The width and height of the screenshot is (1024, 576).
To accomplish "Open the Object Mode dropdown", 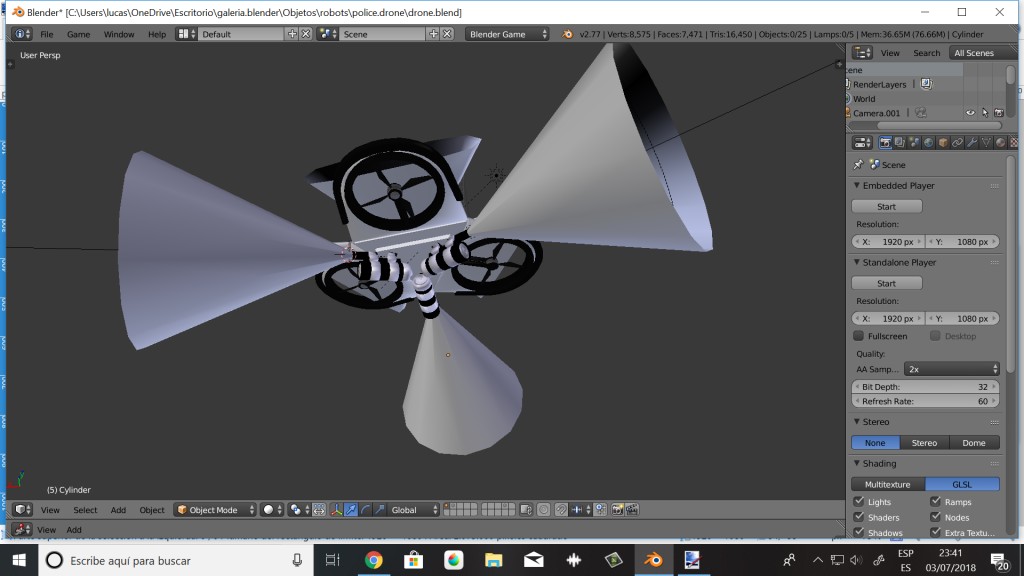I will 213,509.
